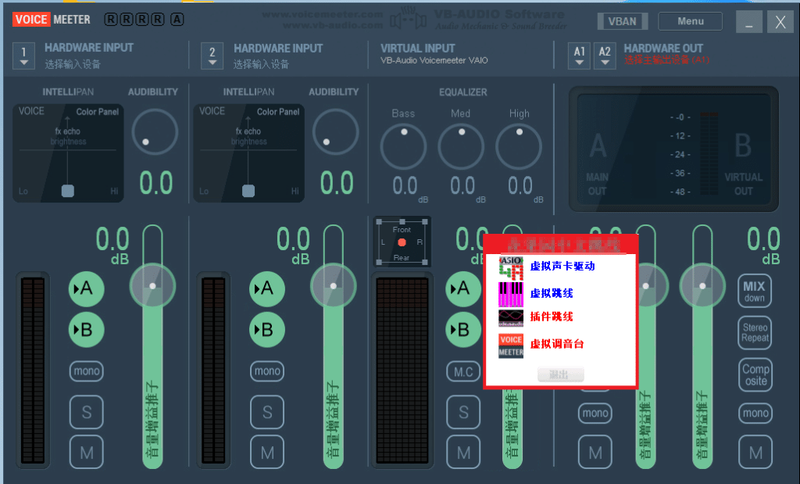Viewport: 800px width, 484px height.
Task: Mute the Virtual Input with M button
Action: coord(463,452)
